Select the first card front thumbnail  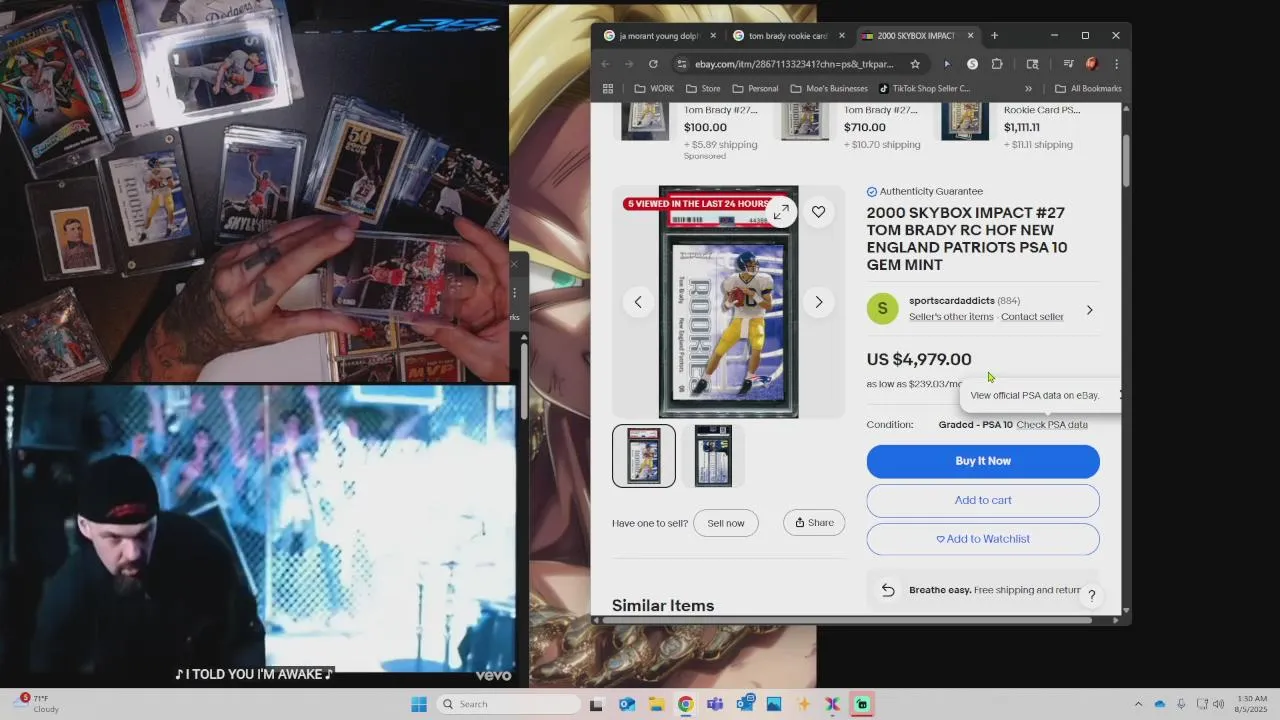(644, 456)
